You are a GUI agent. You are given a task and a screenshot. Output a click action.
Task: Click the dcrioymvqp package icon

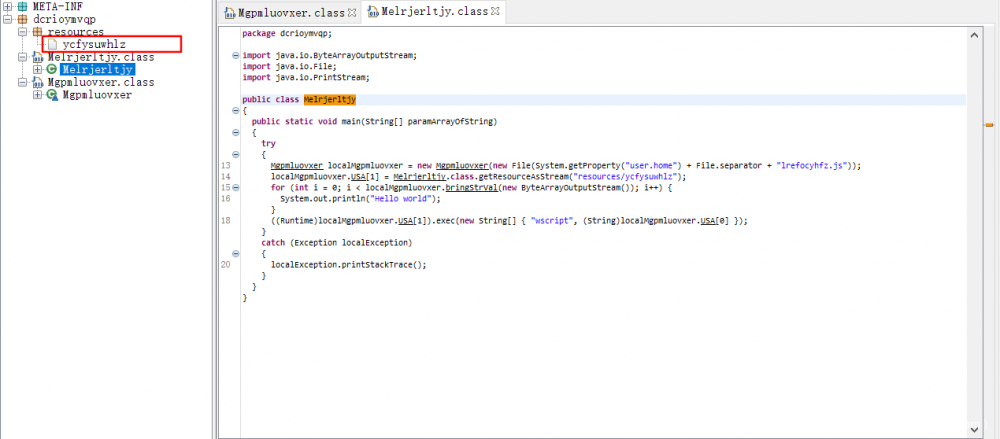click(23, 19)
